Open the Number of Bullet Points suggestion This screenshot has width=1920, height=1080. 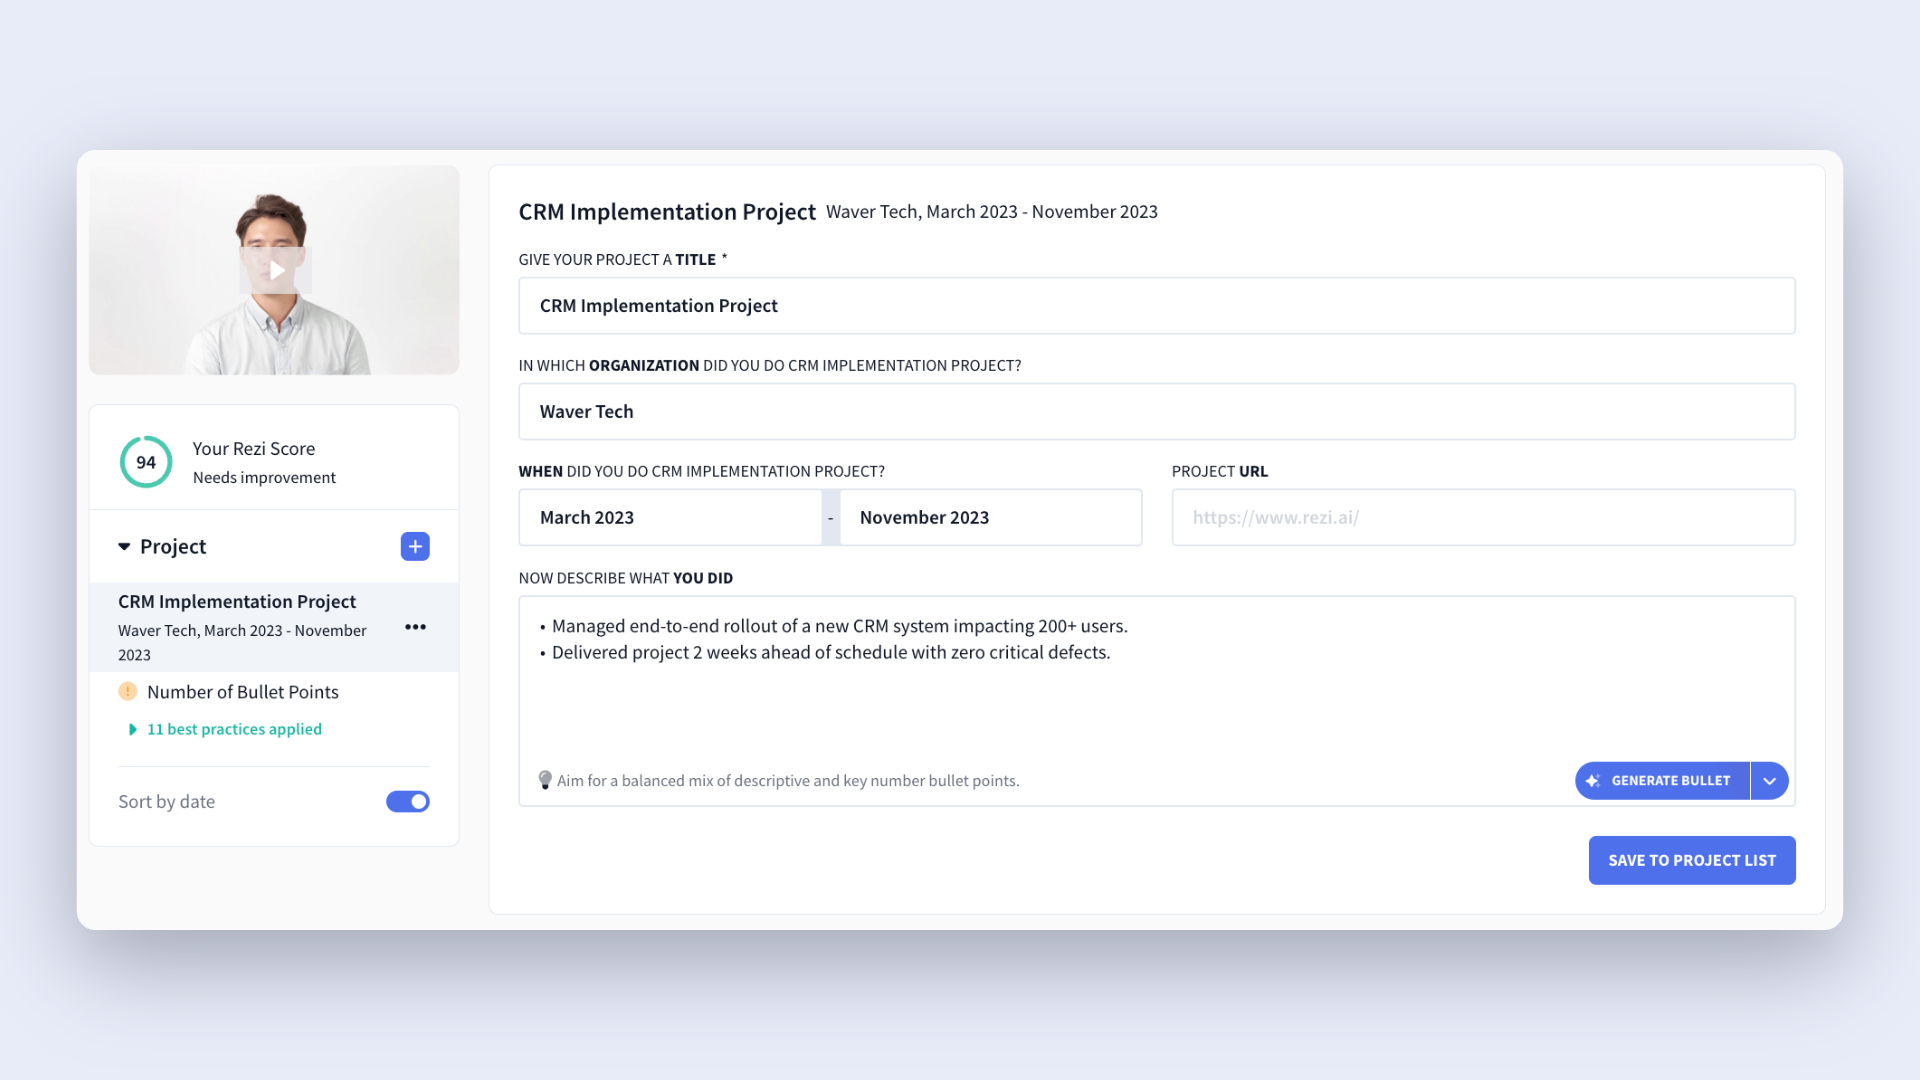point(243,692)
